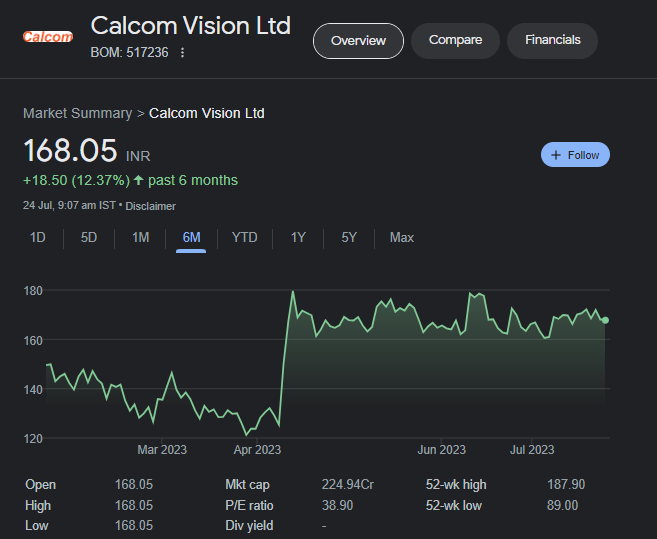The width and height of the screenshot is (657, 539).
Task: Follow Calcom Vision Ltd stock
Action: (x=575, y=155)
